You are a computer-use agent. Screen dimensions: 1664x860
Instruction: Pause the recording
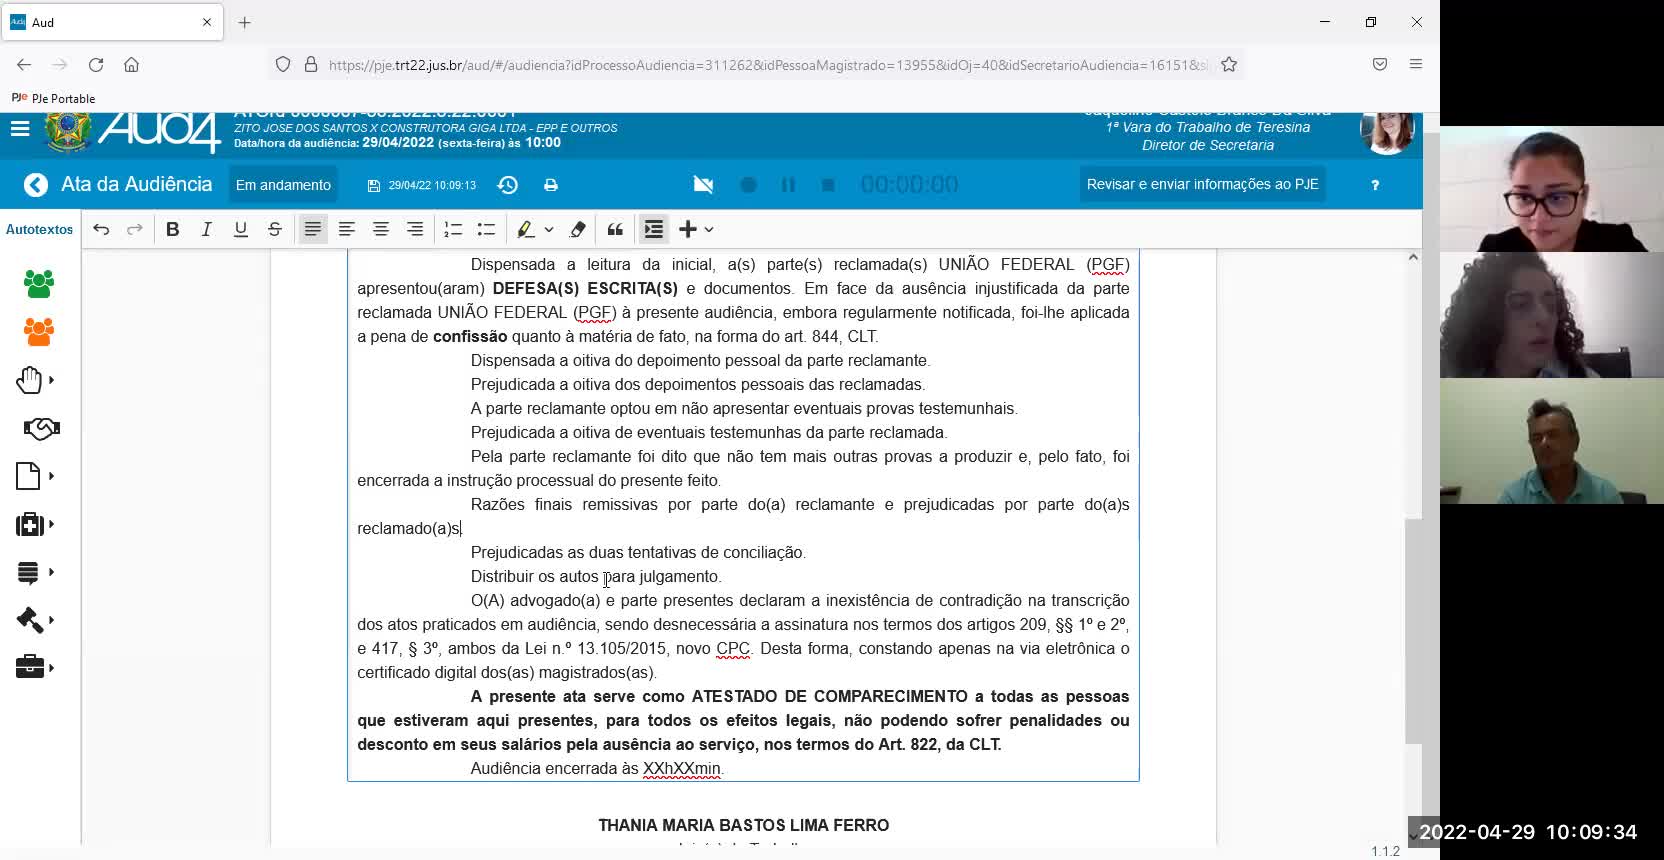788,185
